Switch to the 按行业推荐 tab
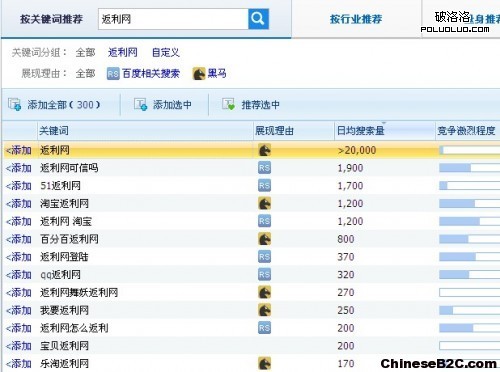 356,19
